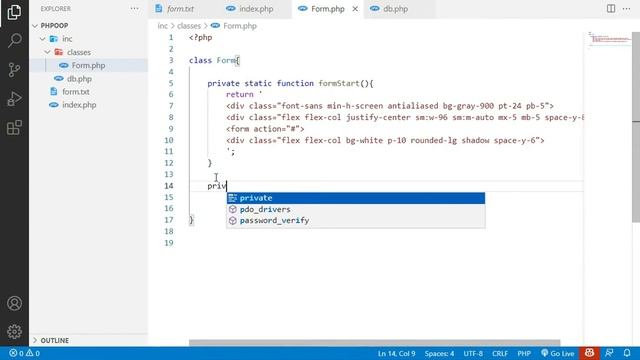
Task: Click the Form.php breadcrumb segment
Action: click(x=240, y=26)
